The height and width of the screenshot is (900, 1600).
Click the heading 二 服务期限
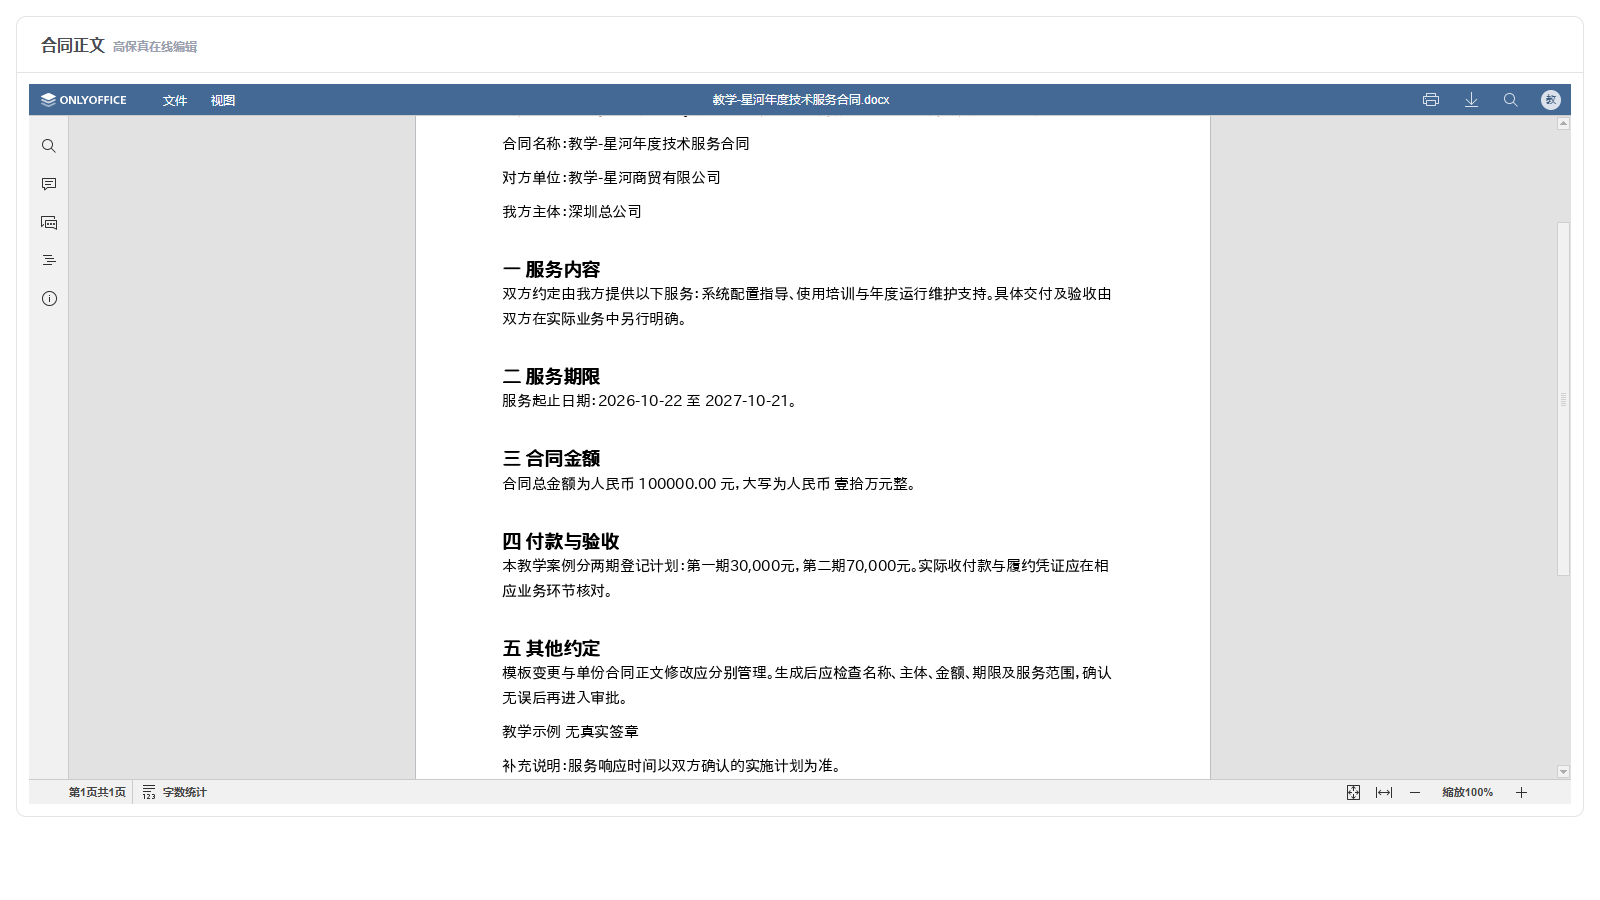click(551, 377)
